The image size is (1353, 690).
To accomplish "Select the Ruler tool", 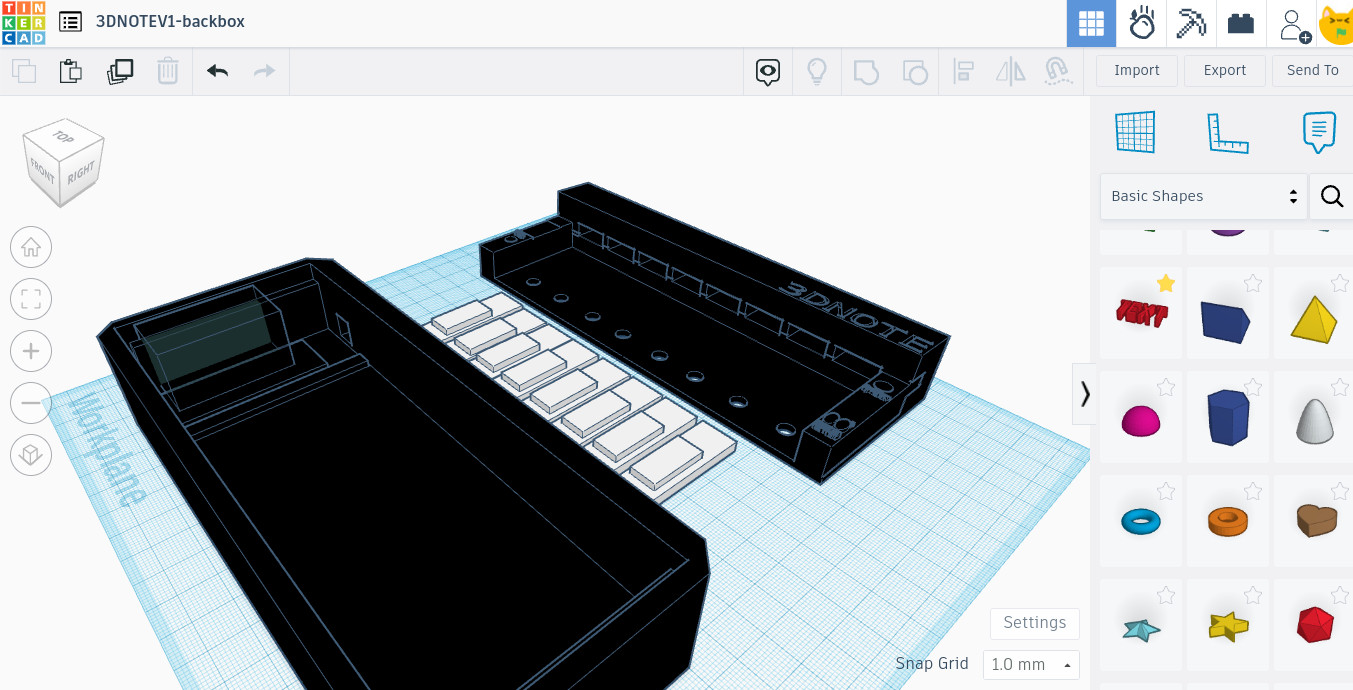I will (1229, 131).
